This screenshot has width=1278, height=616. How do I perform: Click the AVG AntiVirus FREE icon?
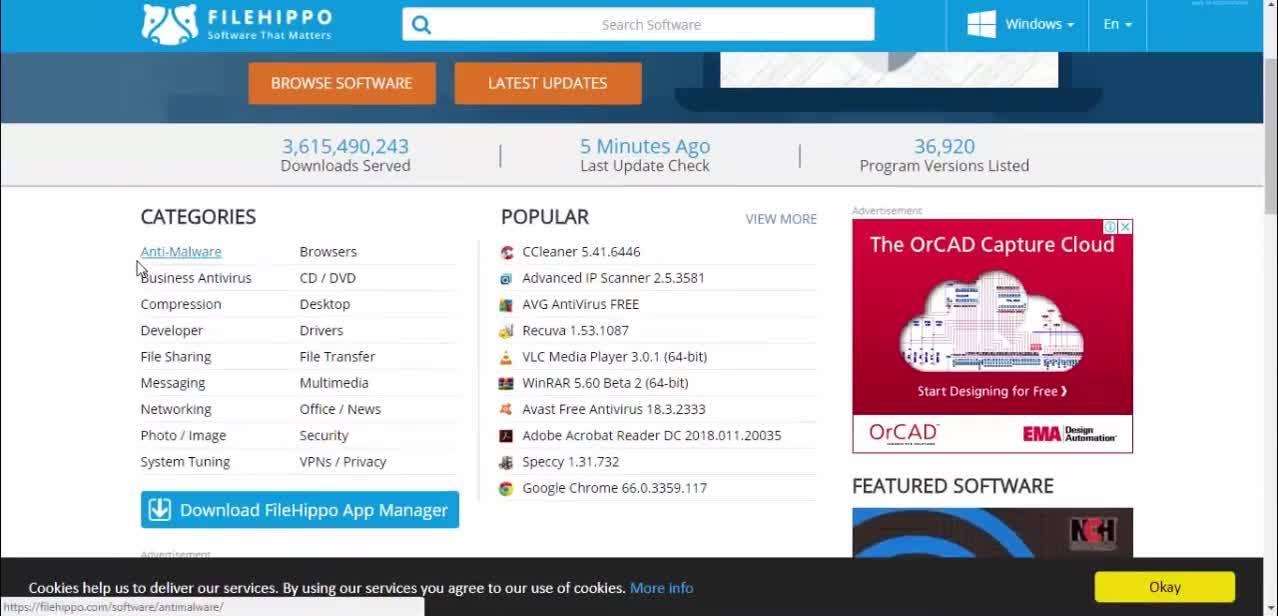pos(506,304)
